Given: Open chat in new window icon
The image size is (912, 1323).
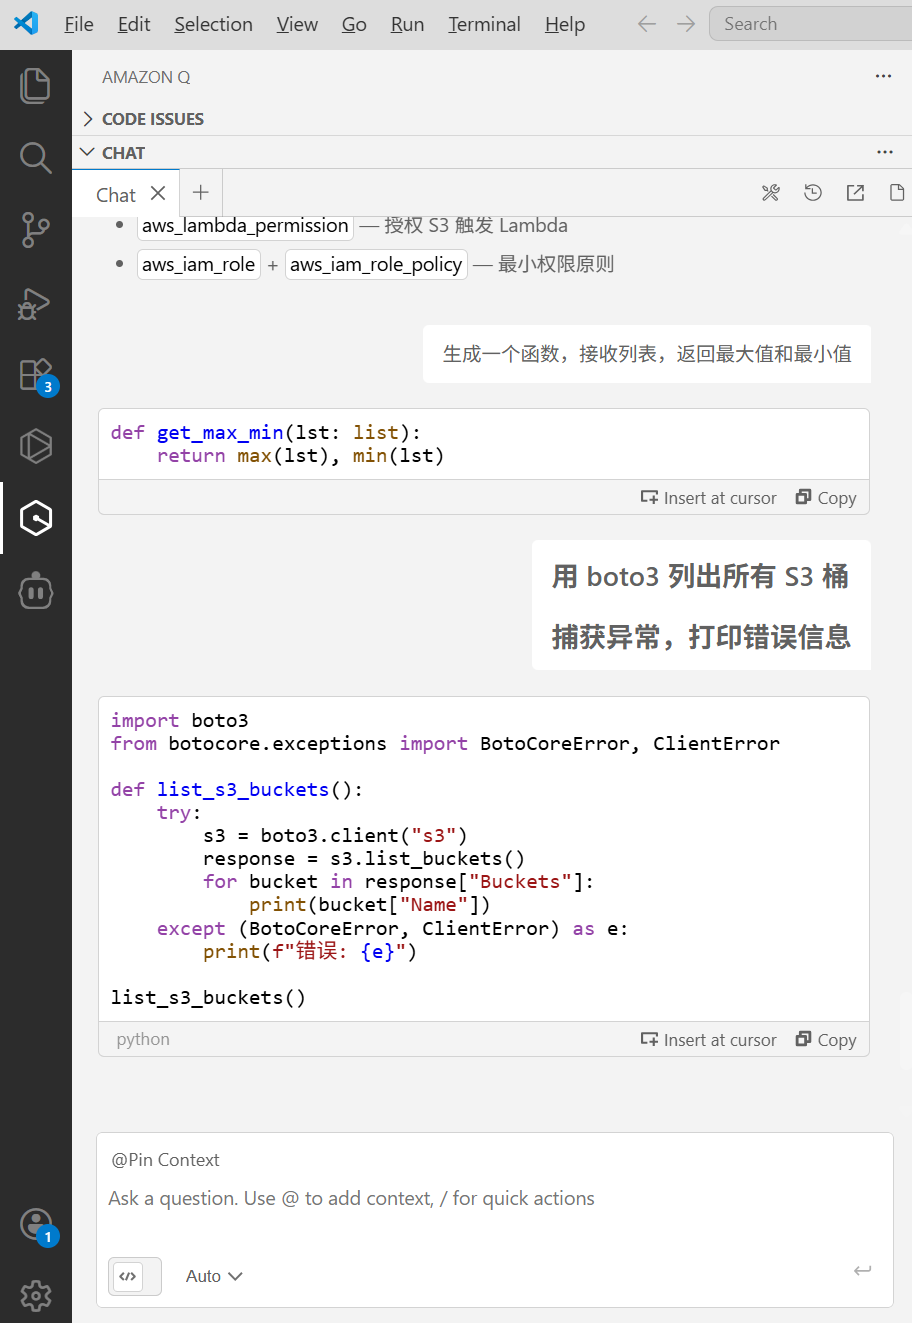Looking at the screenshot, I should [855, 193].
